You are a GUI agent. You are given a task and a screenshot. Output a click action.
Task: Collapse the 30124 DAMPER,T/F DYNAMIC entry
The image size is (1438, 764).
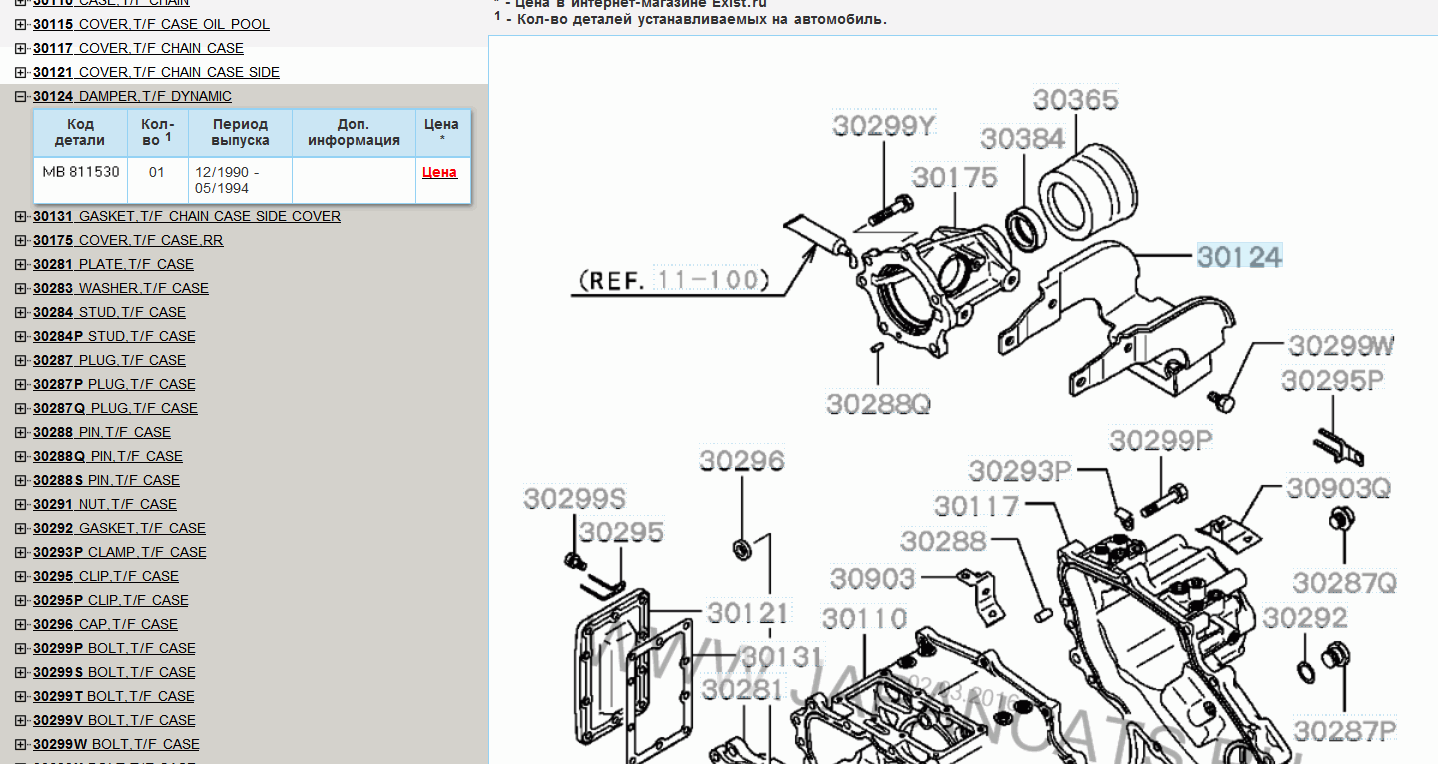[x=20, y=97]
